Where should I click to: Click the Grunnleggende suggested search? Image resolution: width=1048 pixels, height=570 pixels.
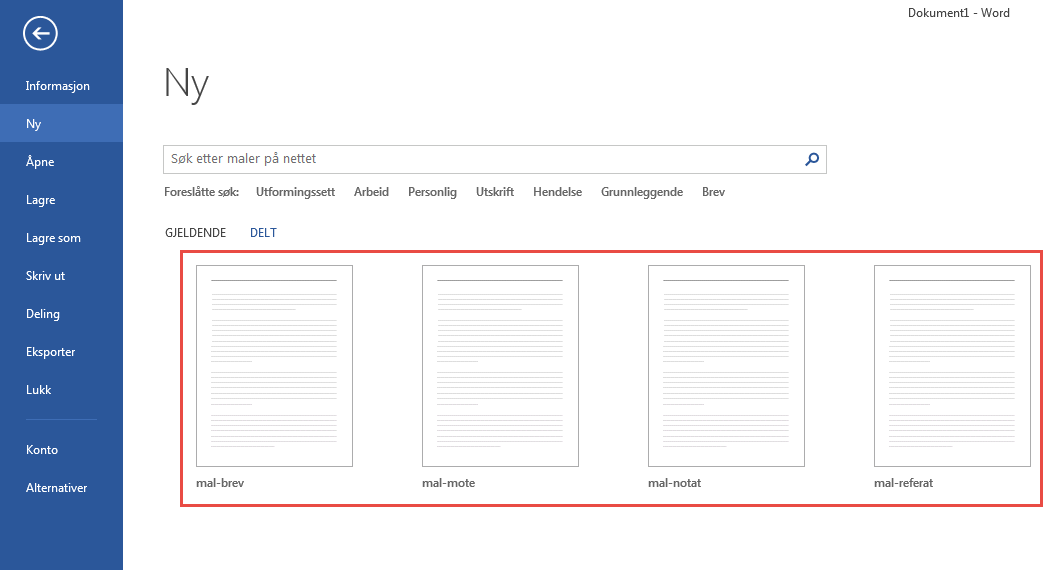coord(642,192)
